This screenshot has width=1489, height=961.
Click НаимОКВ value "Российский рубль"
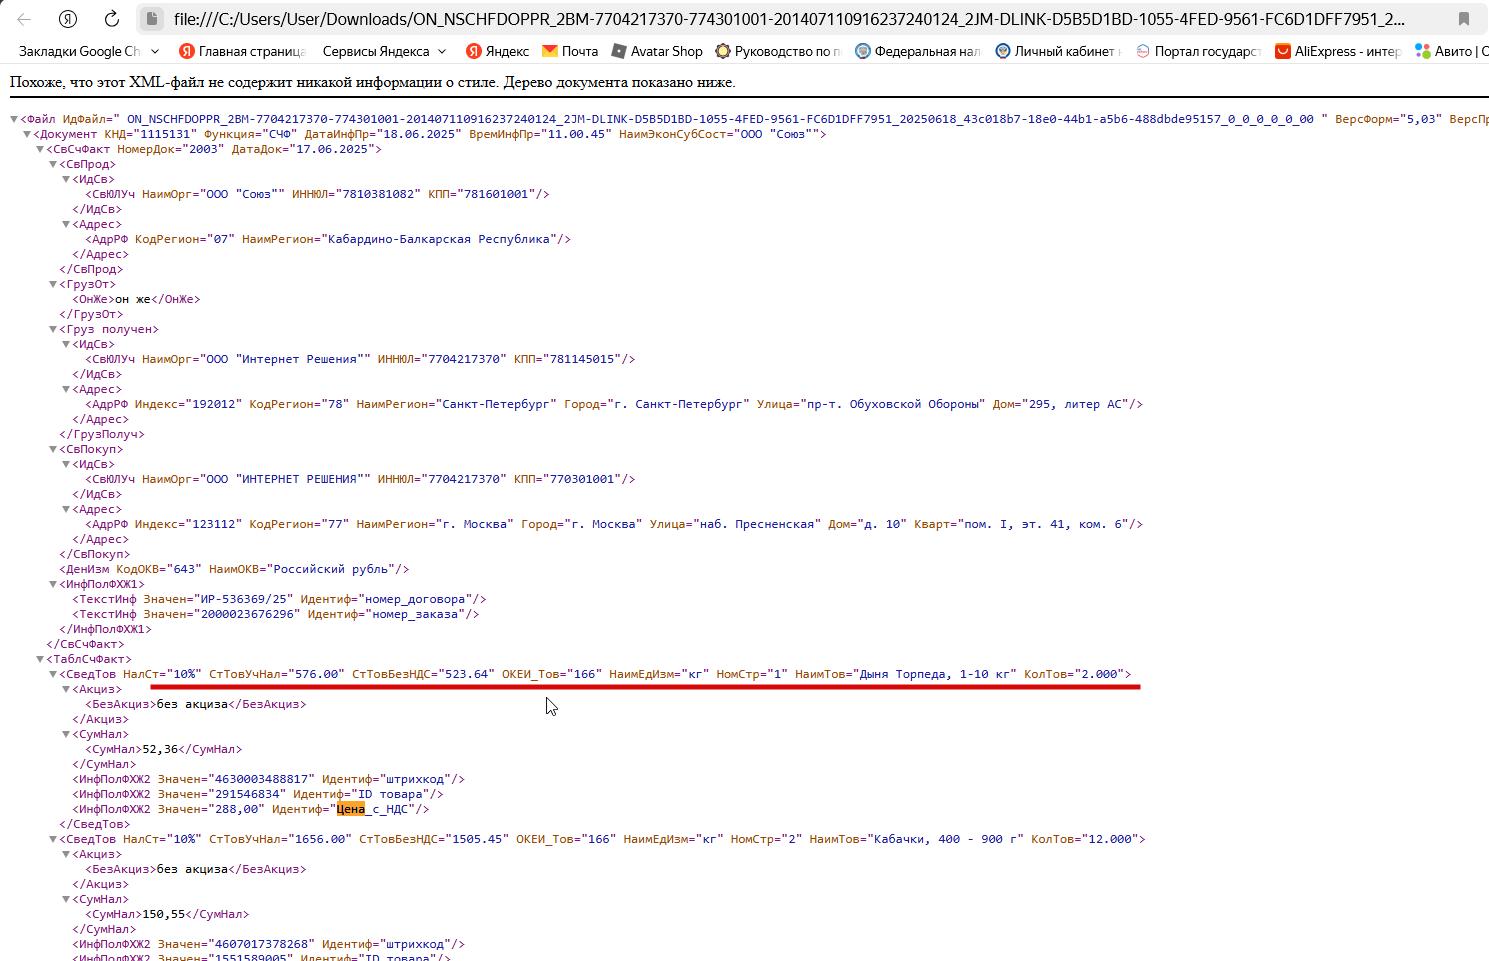(x=331, y=569)
